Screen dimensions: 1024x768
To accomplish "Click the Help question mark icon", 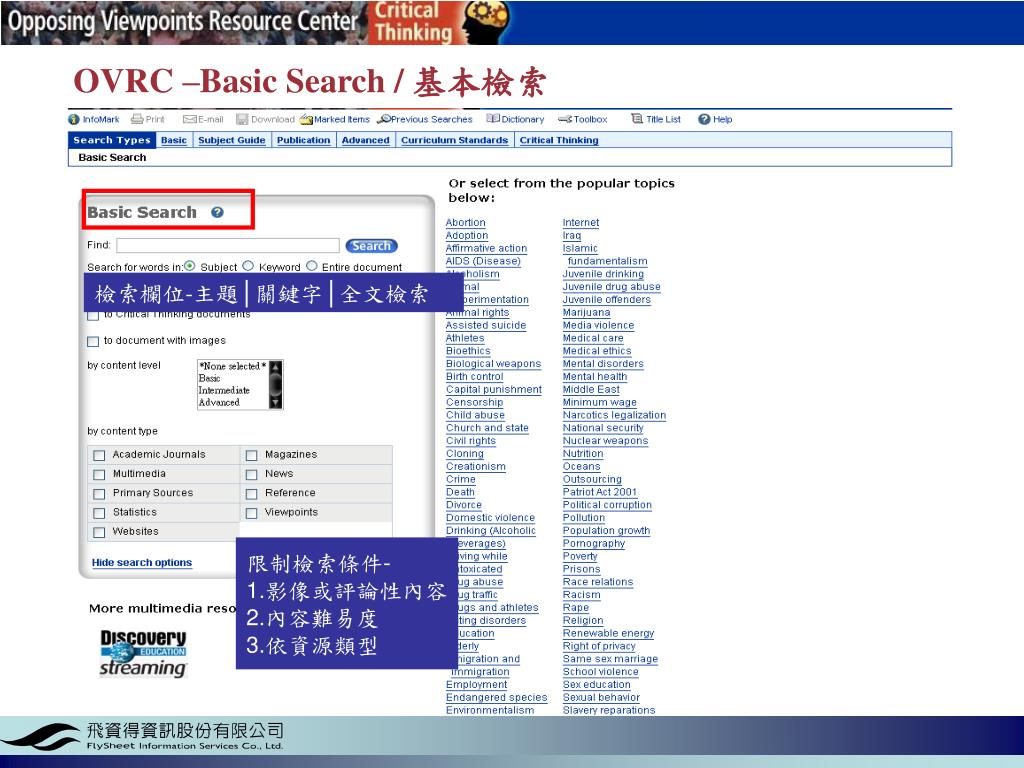I will 704,120.
